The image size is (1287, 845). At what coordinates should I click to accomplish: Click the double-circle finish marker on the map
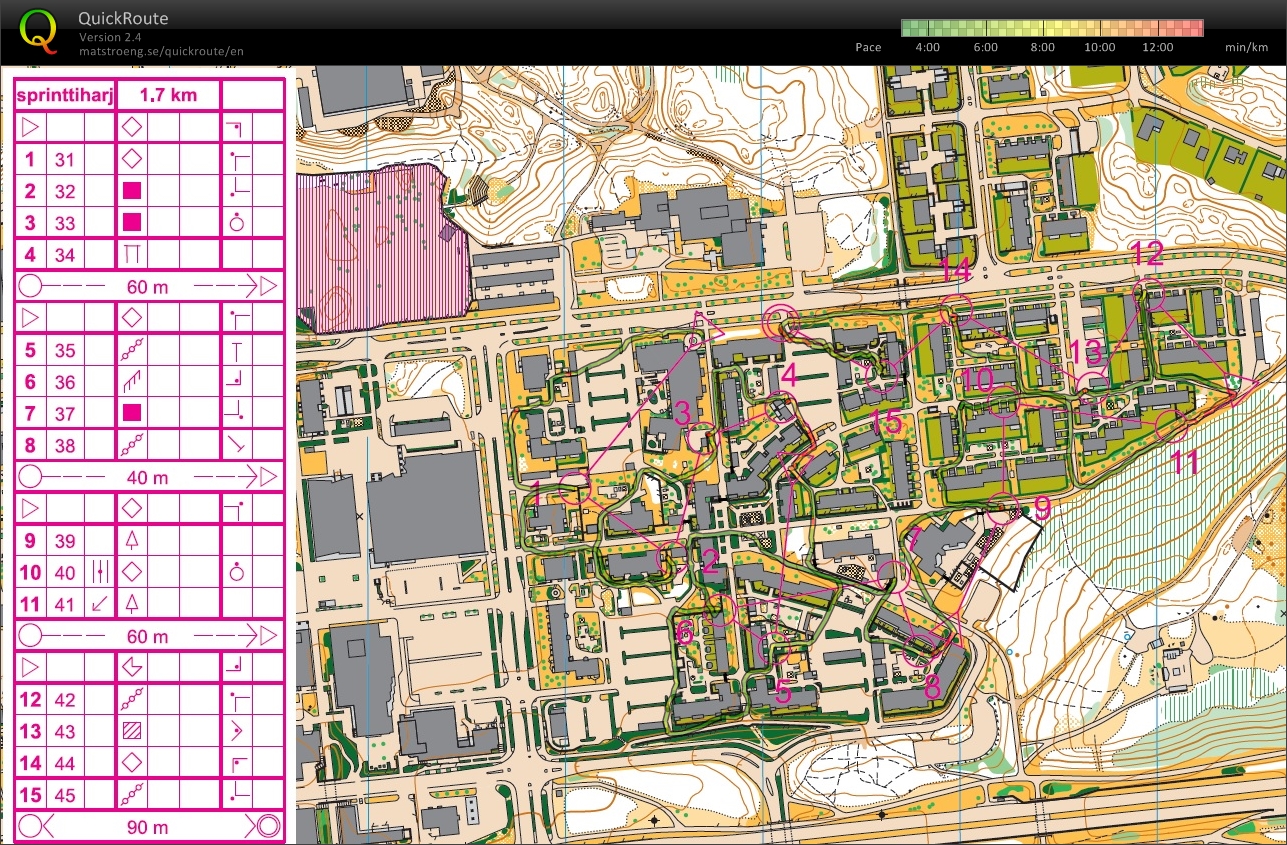pos(778,322)
